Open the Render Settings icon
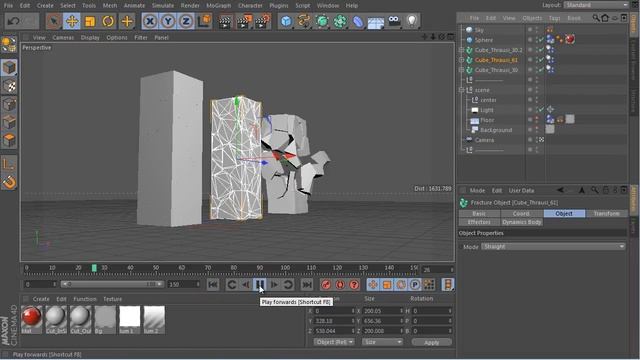Viewport: 640px width, 360px height. tap(262, 21)
